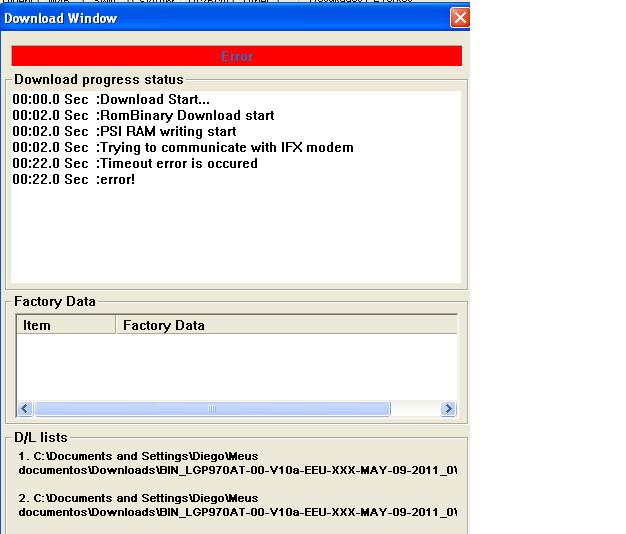Close the Download Window dialog

pos(460,18)
